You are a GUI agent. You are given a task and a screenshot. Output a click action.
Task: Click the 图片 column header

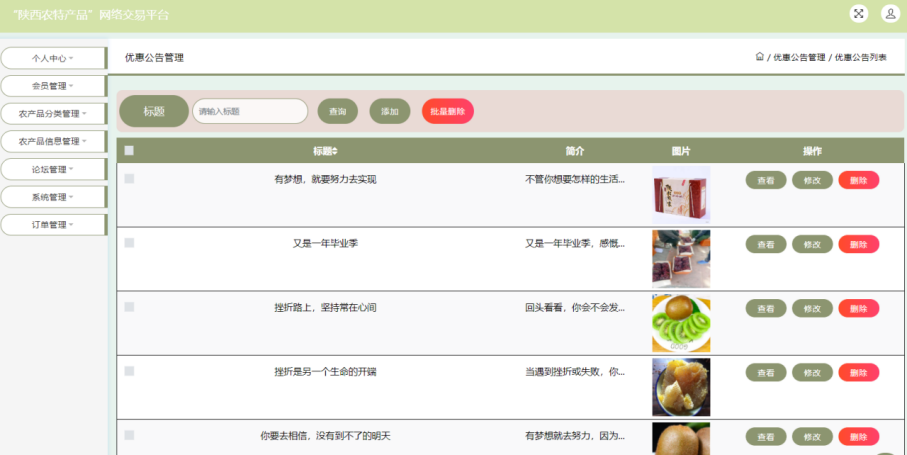coord(681,151)
